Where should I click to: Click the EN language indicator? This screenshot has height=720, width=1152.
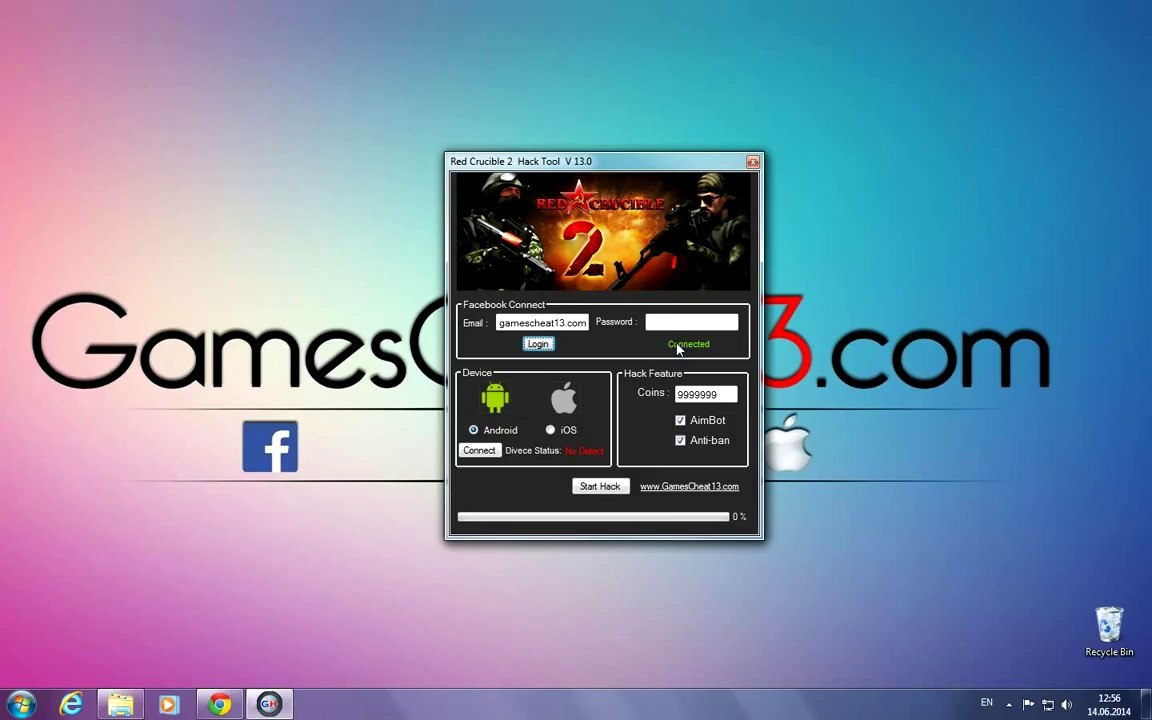[x=987, y=703]
